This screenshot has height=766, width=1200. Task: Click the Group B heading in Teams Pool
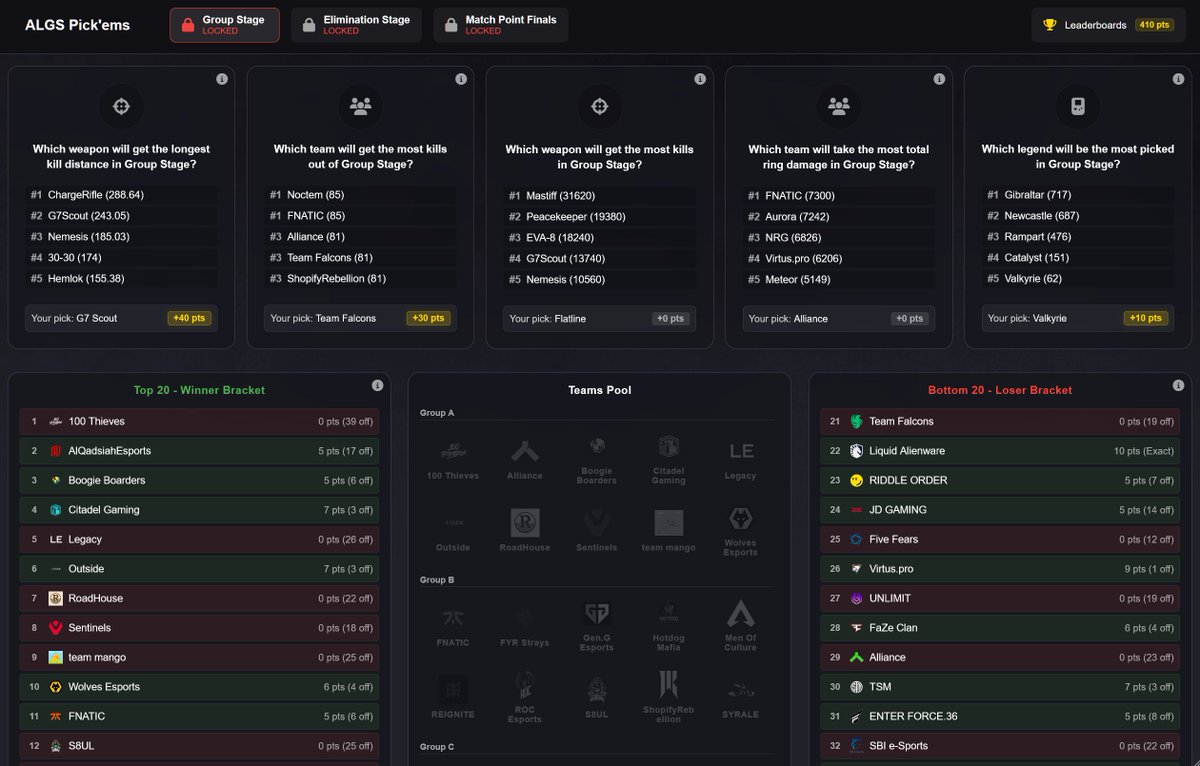[437, 580]
